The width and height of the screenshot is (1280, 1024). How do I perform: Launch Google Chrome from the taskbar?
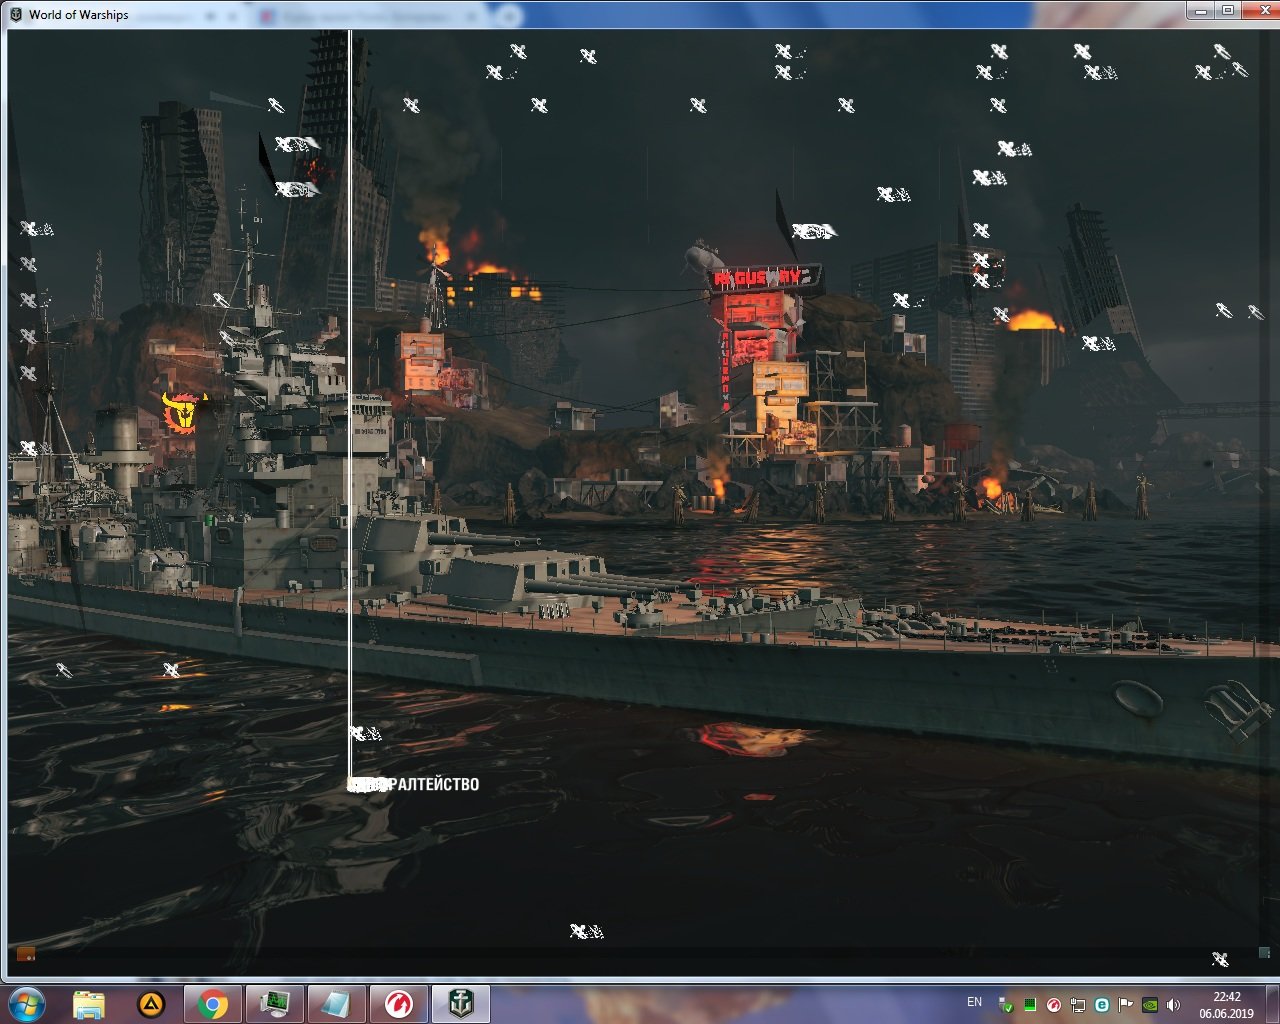[x=212, y=1003]
